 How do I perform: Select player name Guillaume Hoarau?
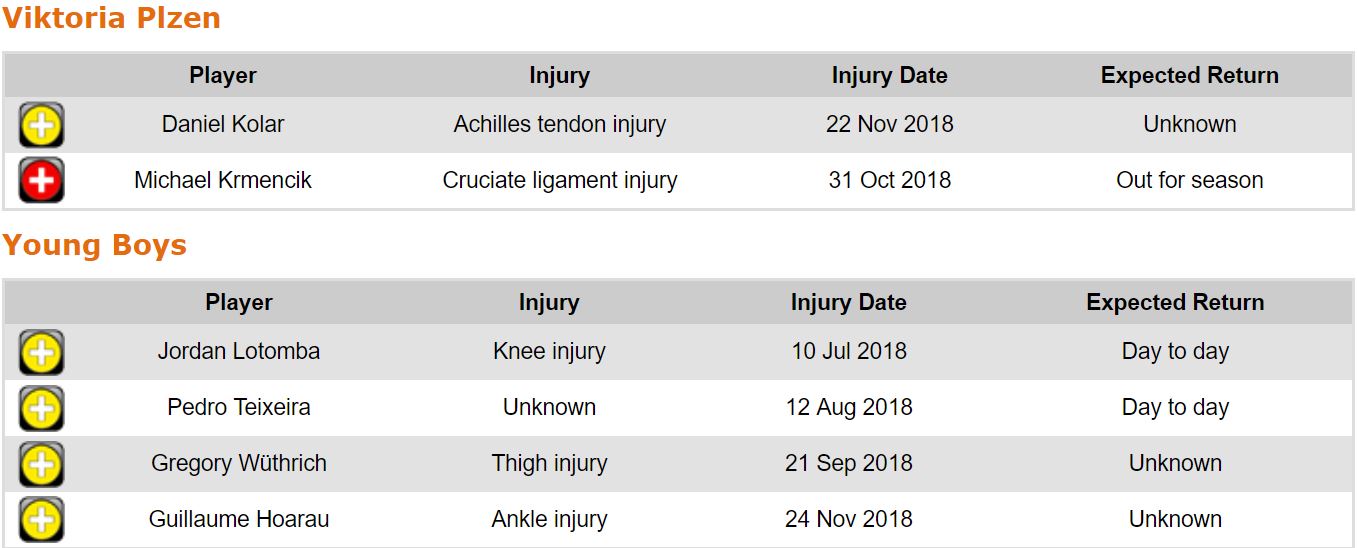pos(239,520)
